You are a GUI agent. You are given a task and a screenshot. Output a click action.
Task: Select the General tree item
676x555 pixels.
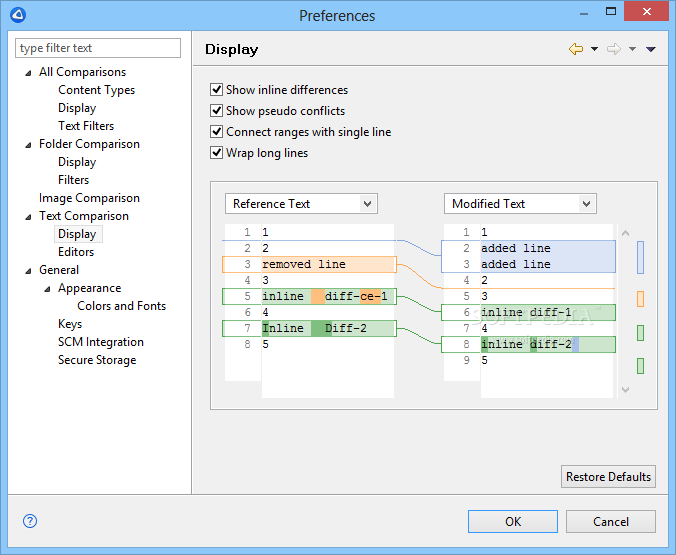59,270
